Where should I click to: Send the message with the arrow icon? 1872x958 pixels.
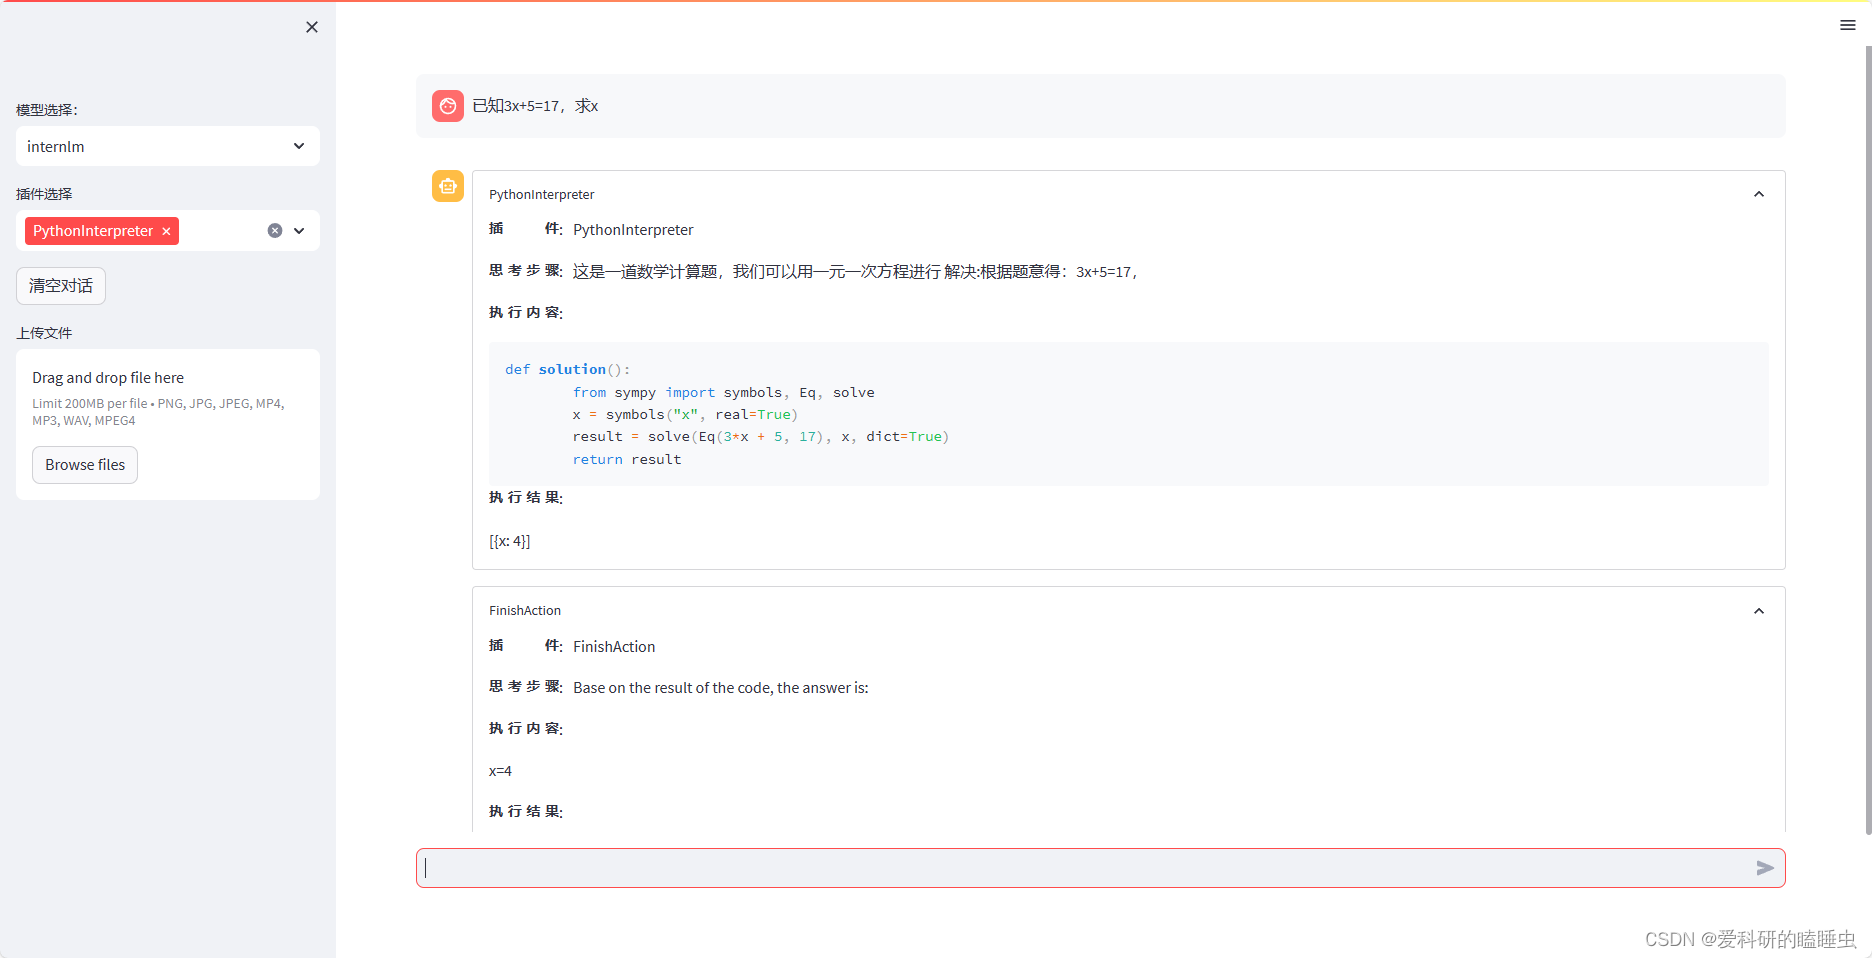pyautogui.click(x=1765, y=868)
